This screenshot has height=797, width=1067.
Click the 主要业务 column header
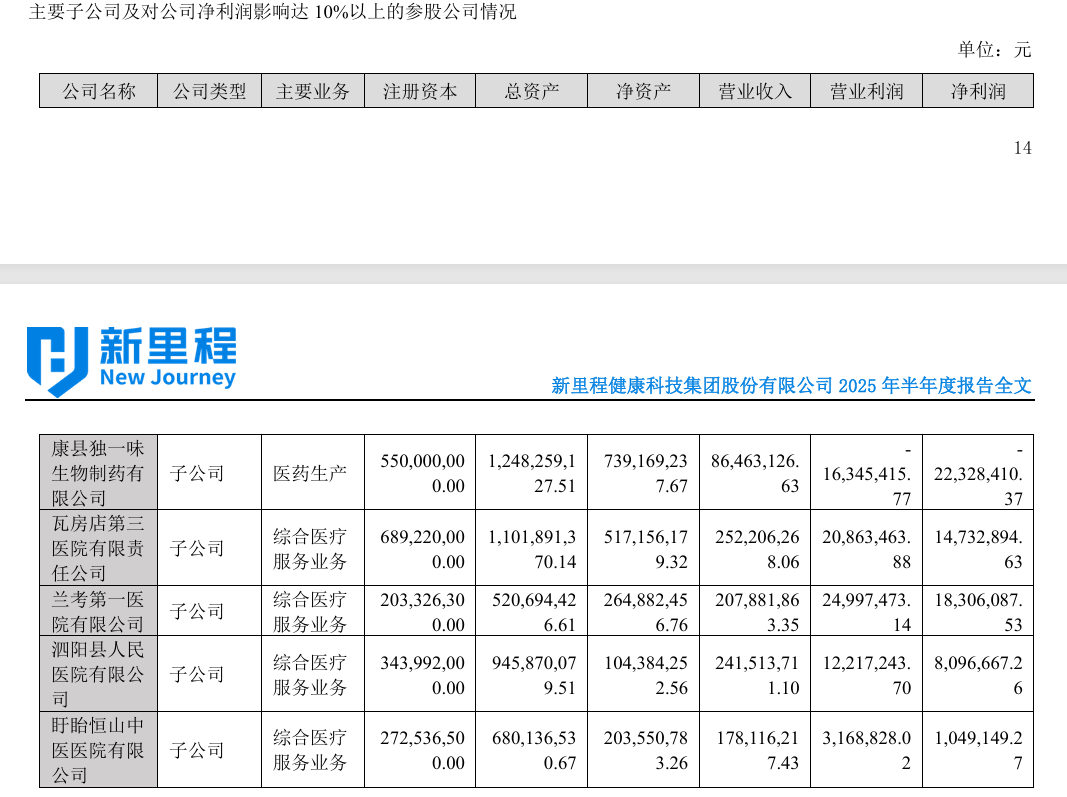313,91
